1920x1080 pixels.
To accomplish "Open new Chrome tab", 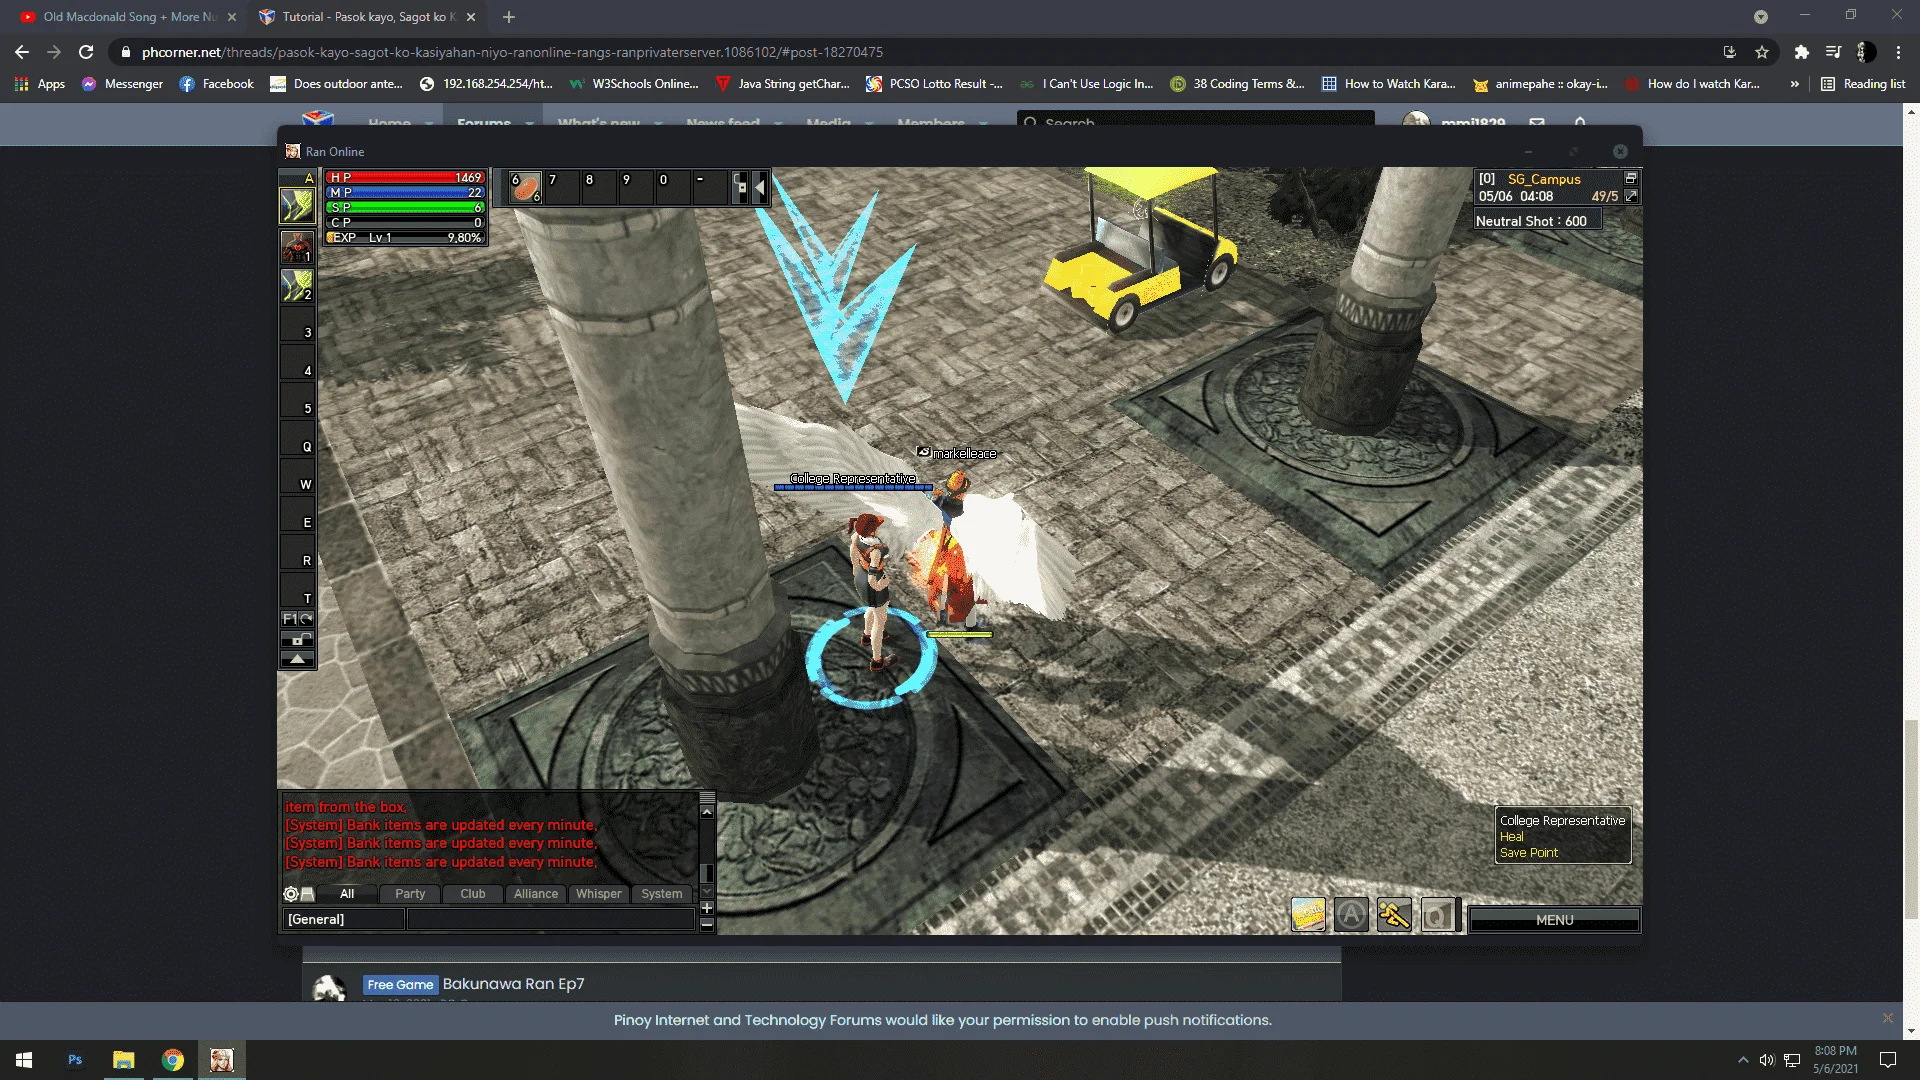I will [509, 17].
